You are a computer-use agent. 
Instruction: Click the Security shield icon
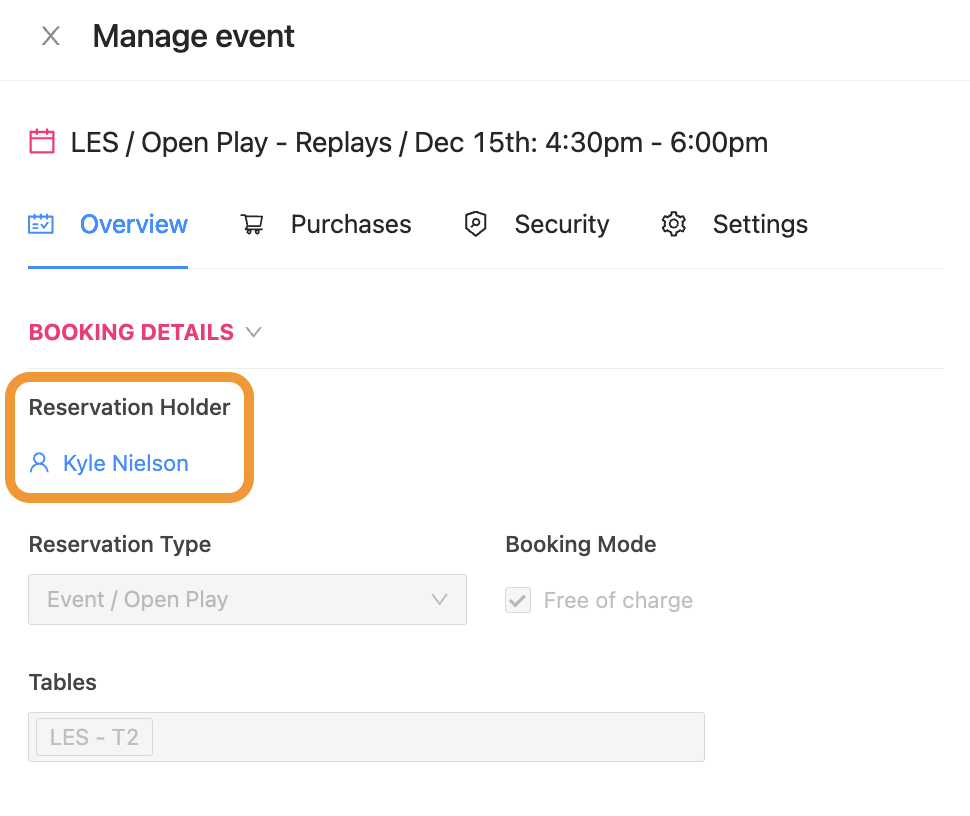476,224
